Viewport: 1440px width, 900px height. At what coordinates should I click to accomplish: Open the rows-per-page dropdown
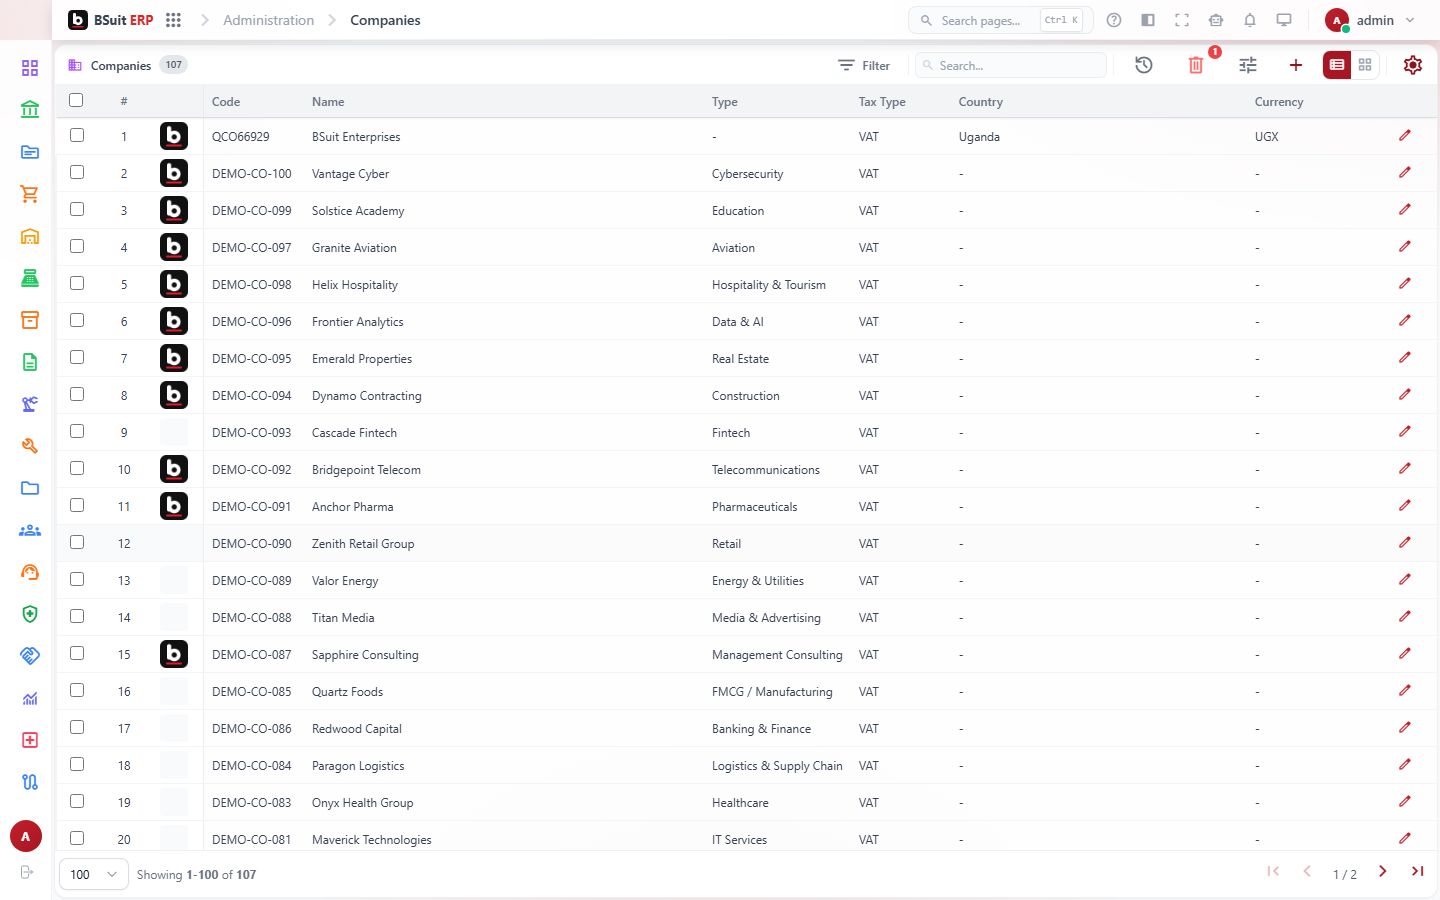coord(94,875)
